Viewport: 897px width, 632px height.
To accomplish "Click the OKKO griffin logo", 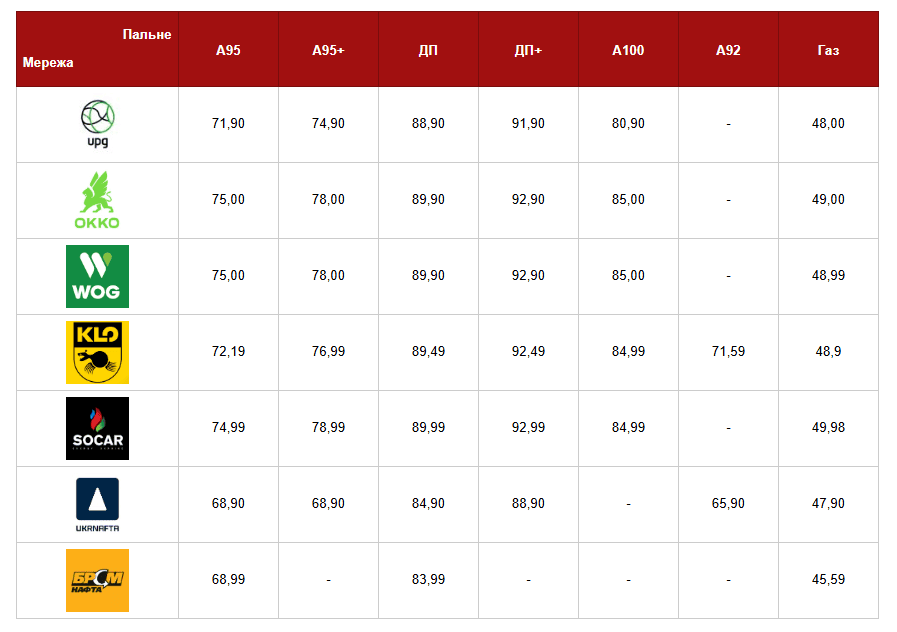I will [x=97, y=200].
